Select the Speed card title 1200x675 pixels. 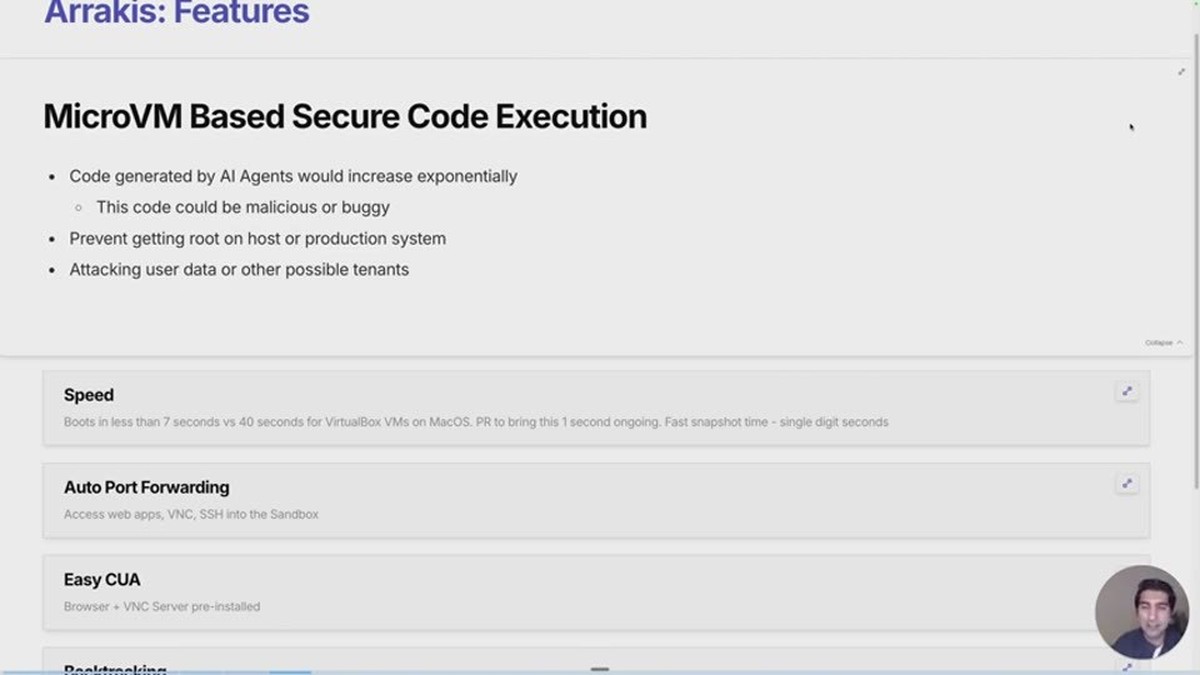click(89, 395)
